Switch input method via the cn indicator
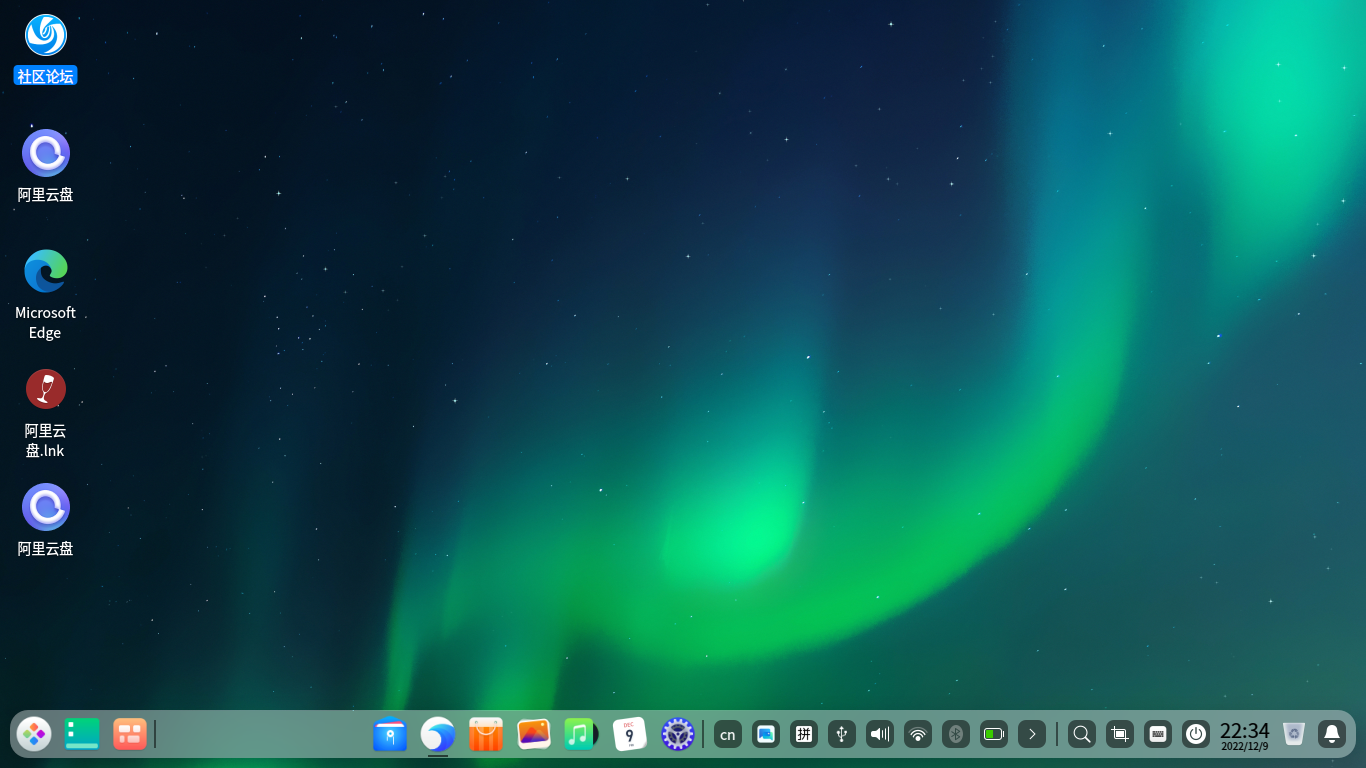The height and width of the screenshot is (768, 1366). click(728, 734)
